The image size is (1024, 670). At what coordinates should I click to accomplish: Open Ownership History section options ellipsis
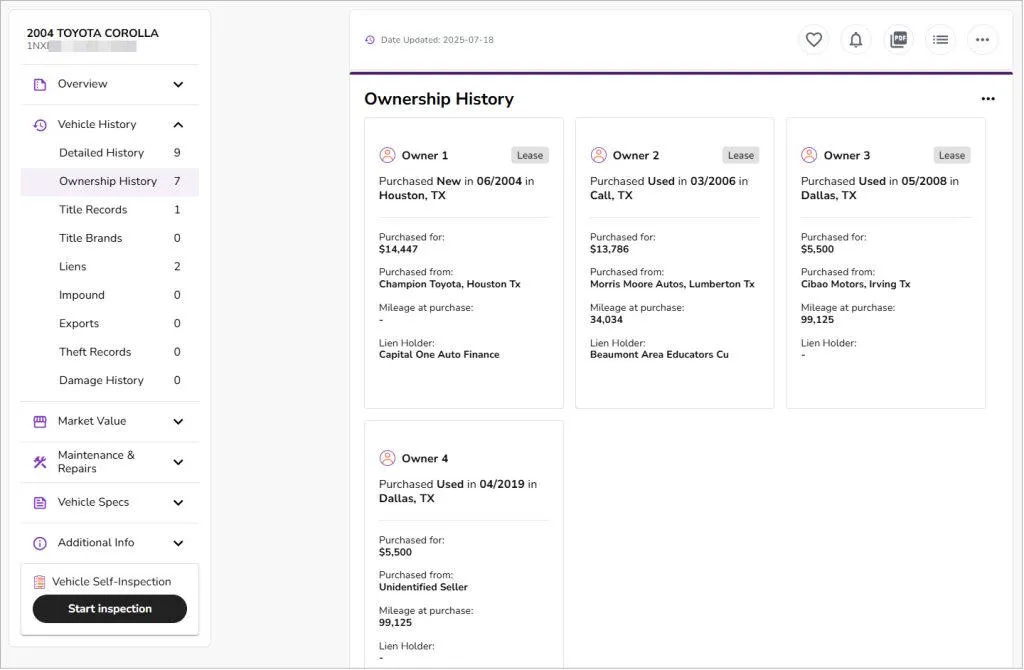[988, 99]
